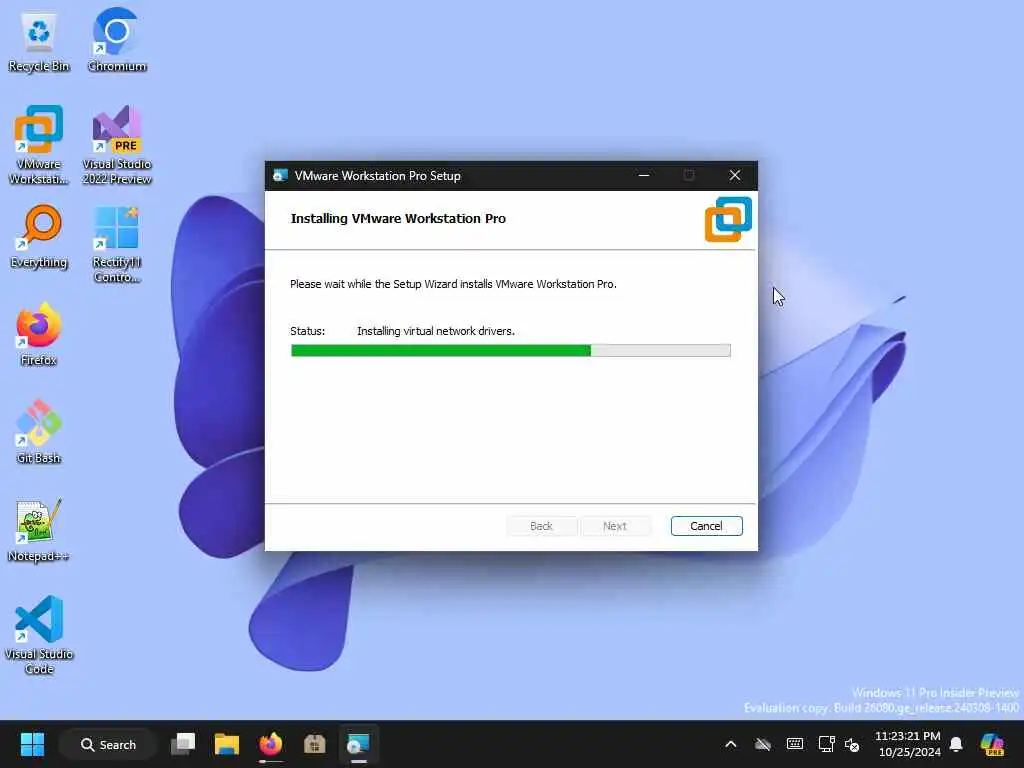The image size is (1024, 768).
Task: Click the green installation progress bar
Action: (x=511, y=351)
